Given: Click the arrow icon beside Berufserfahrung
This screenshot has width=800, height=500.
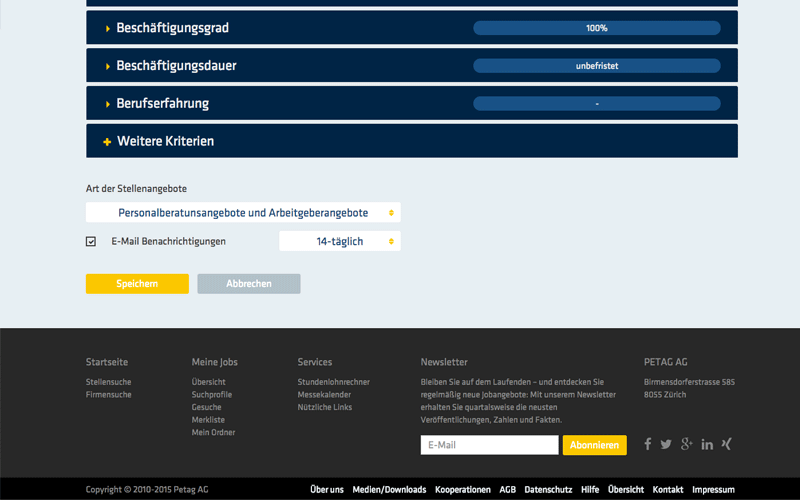Looking at the screenshot, I should (108, 104).
